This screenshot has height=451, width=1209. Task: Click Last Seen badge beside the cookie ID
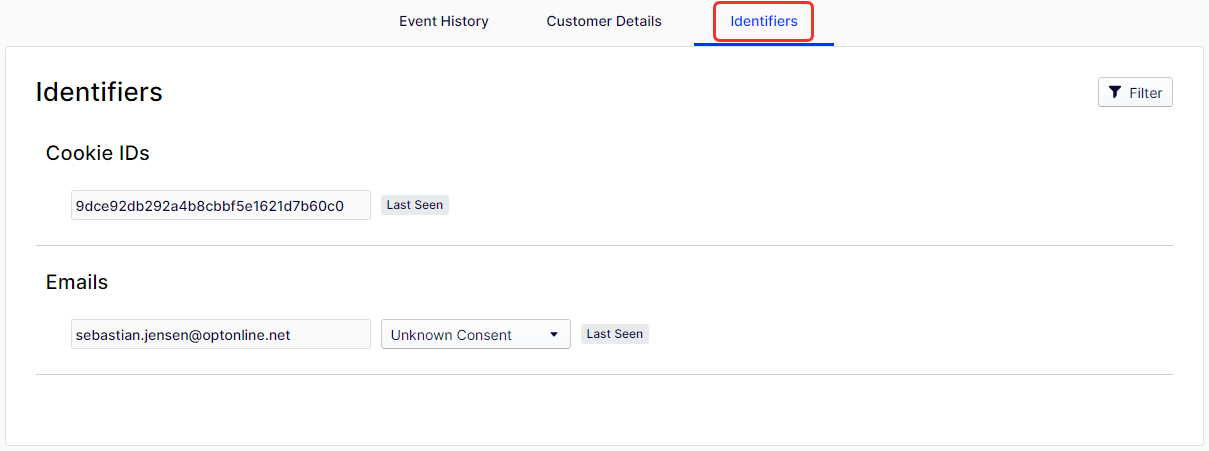pyautogui.click(x=415, y=205)
